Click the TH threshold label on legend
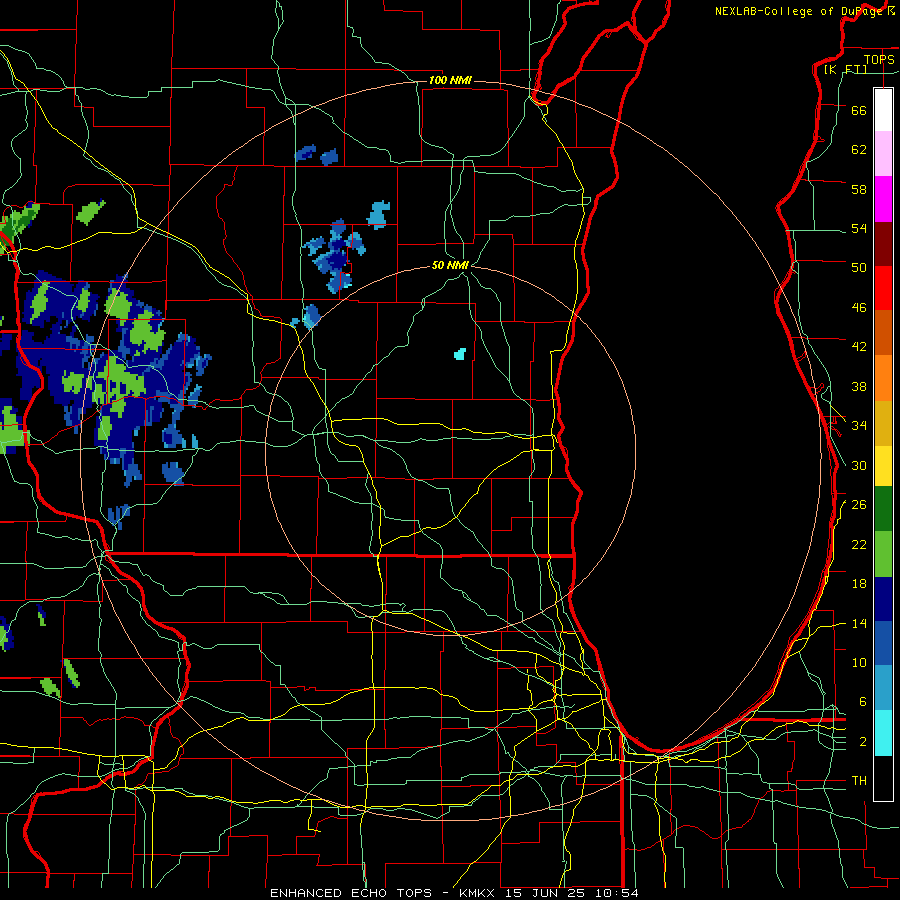The image size is (900, 900). (859, 781)
